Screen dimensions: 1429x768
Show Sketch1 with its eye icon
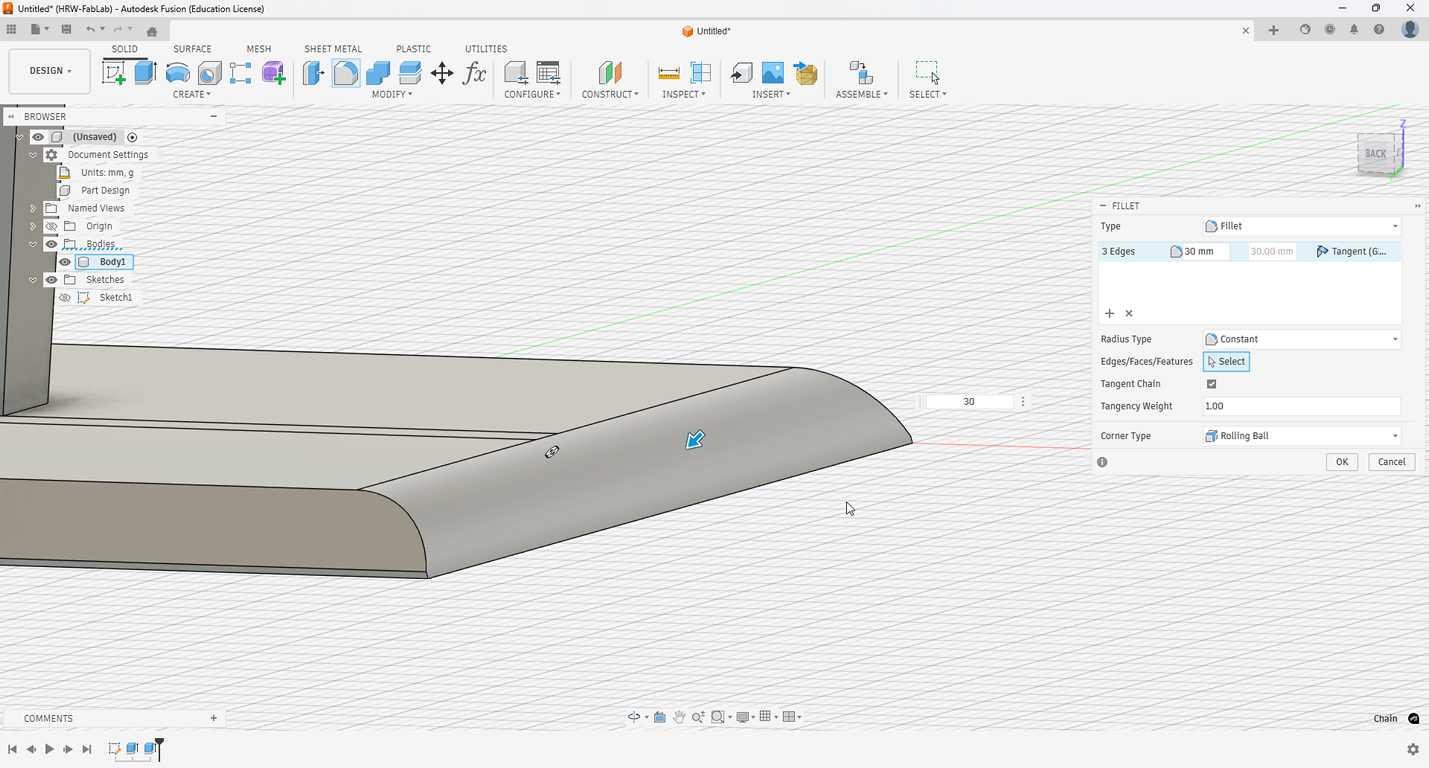tap(65, 298)
